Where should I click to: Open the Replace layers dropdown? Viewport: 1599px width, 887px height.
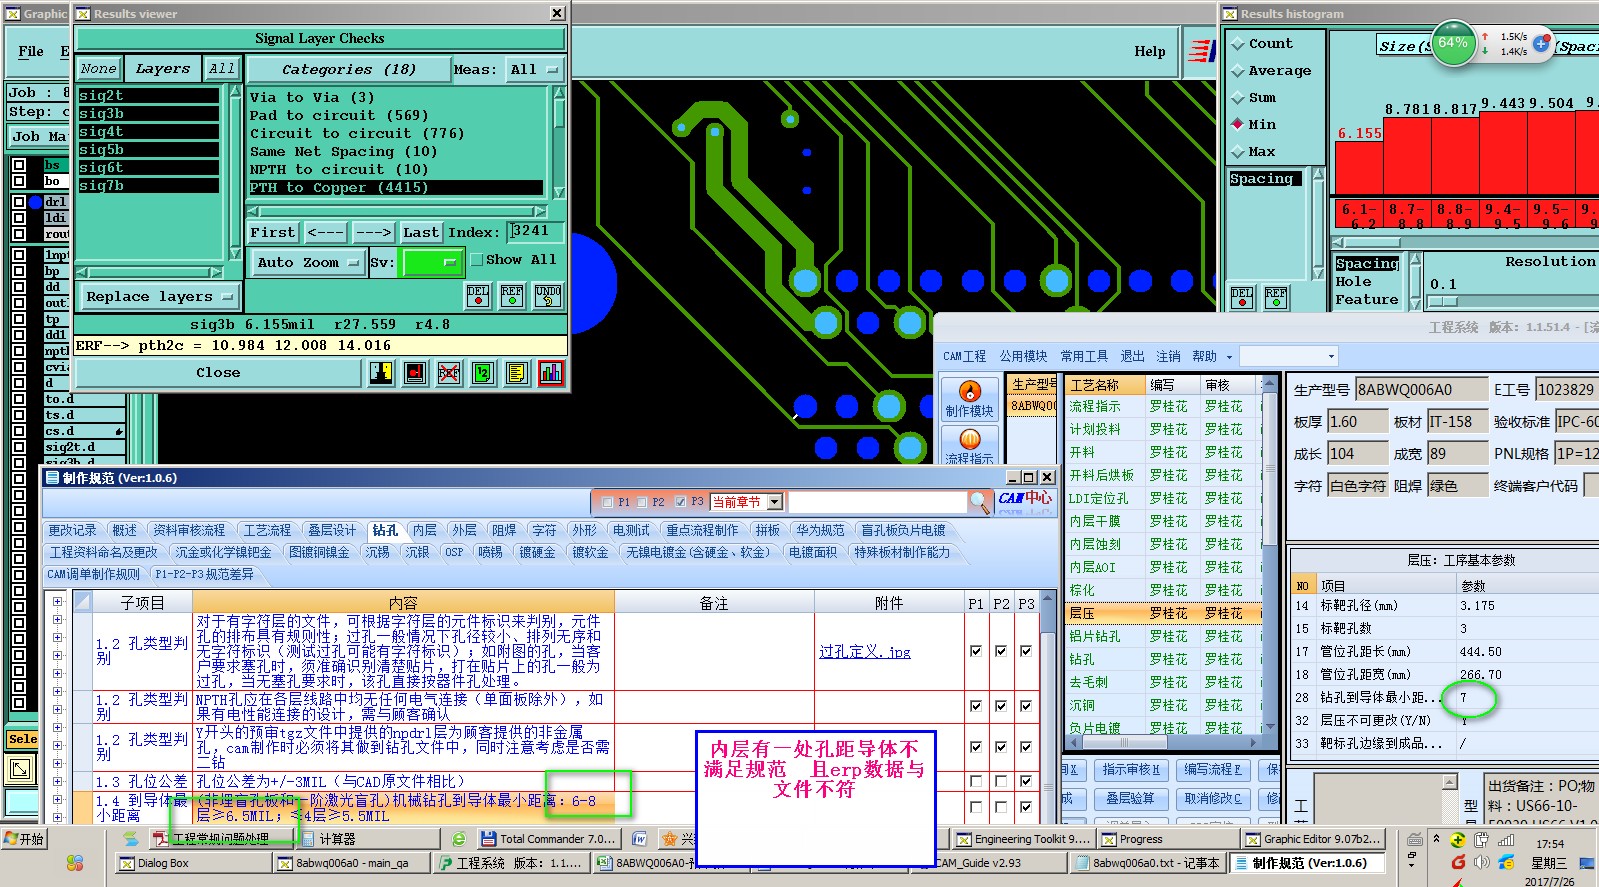(159, 297)
